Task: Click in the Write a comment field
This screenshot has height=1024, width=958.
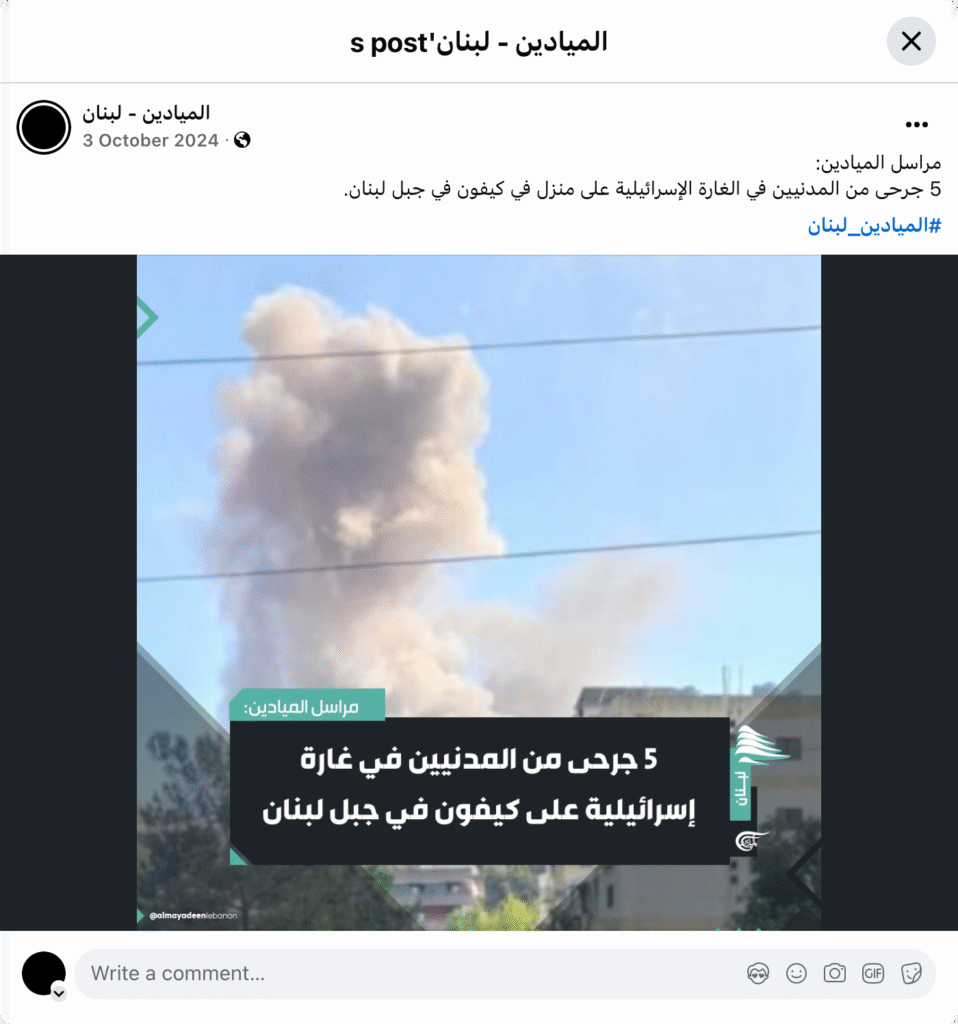Action: pyautogui.click(x=505, y=974)
